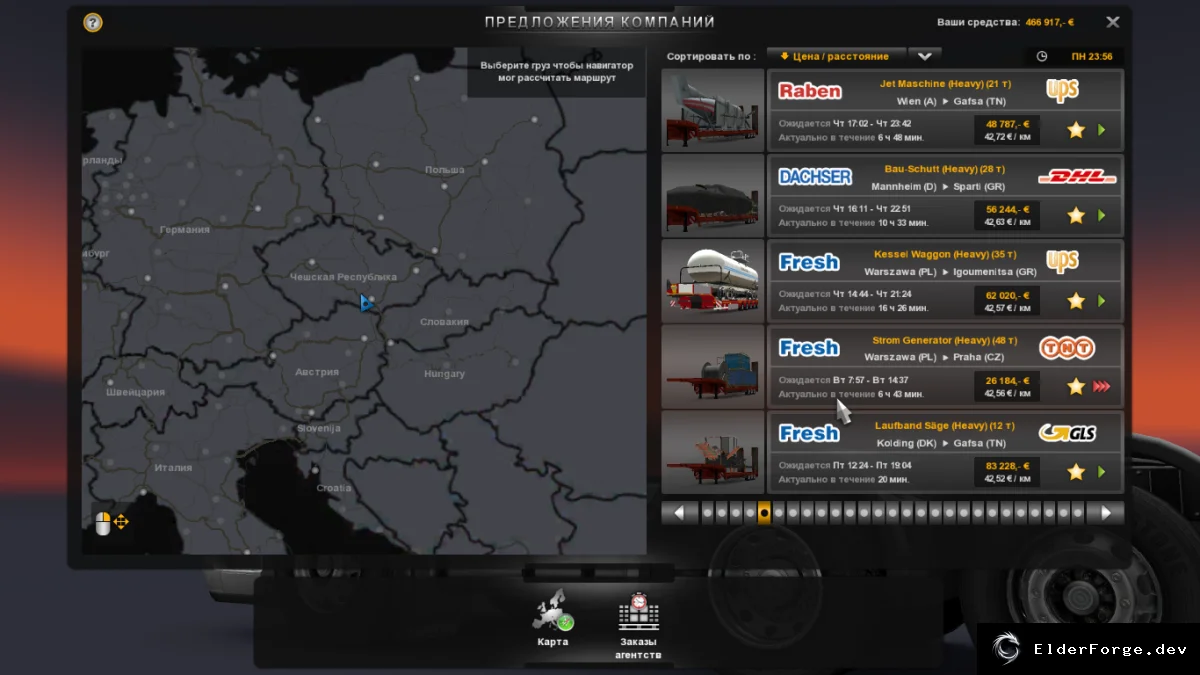Screen dimensions: 1200x675
Task: Click route Warszawa (PL) to Igoumenitsa (GR)
Action: [950, 272]
